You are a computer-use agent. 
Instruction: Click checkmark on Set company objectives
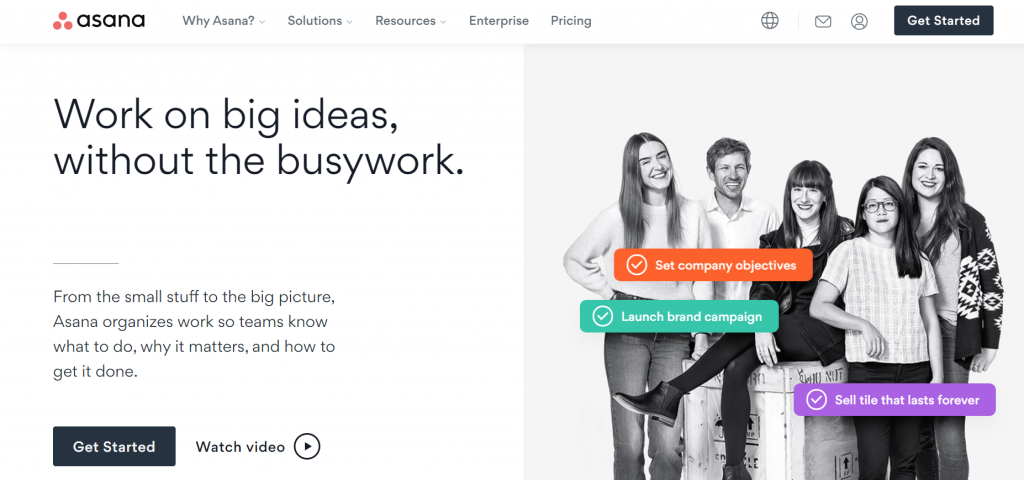pos(636,265)
